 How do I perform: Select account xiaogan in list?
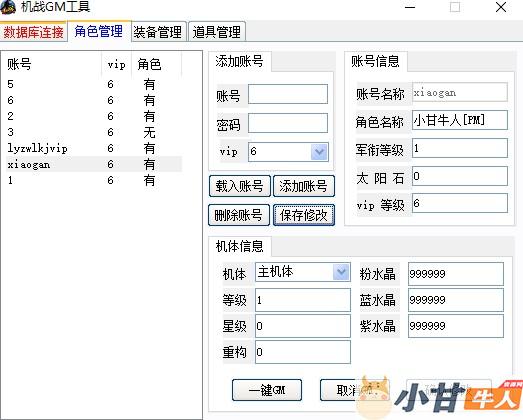click(x=94, y=164)
